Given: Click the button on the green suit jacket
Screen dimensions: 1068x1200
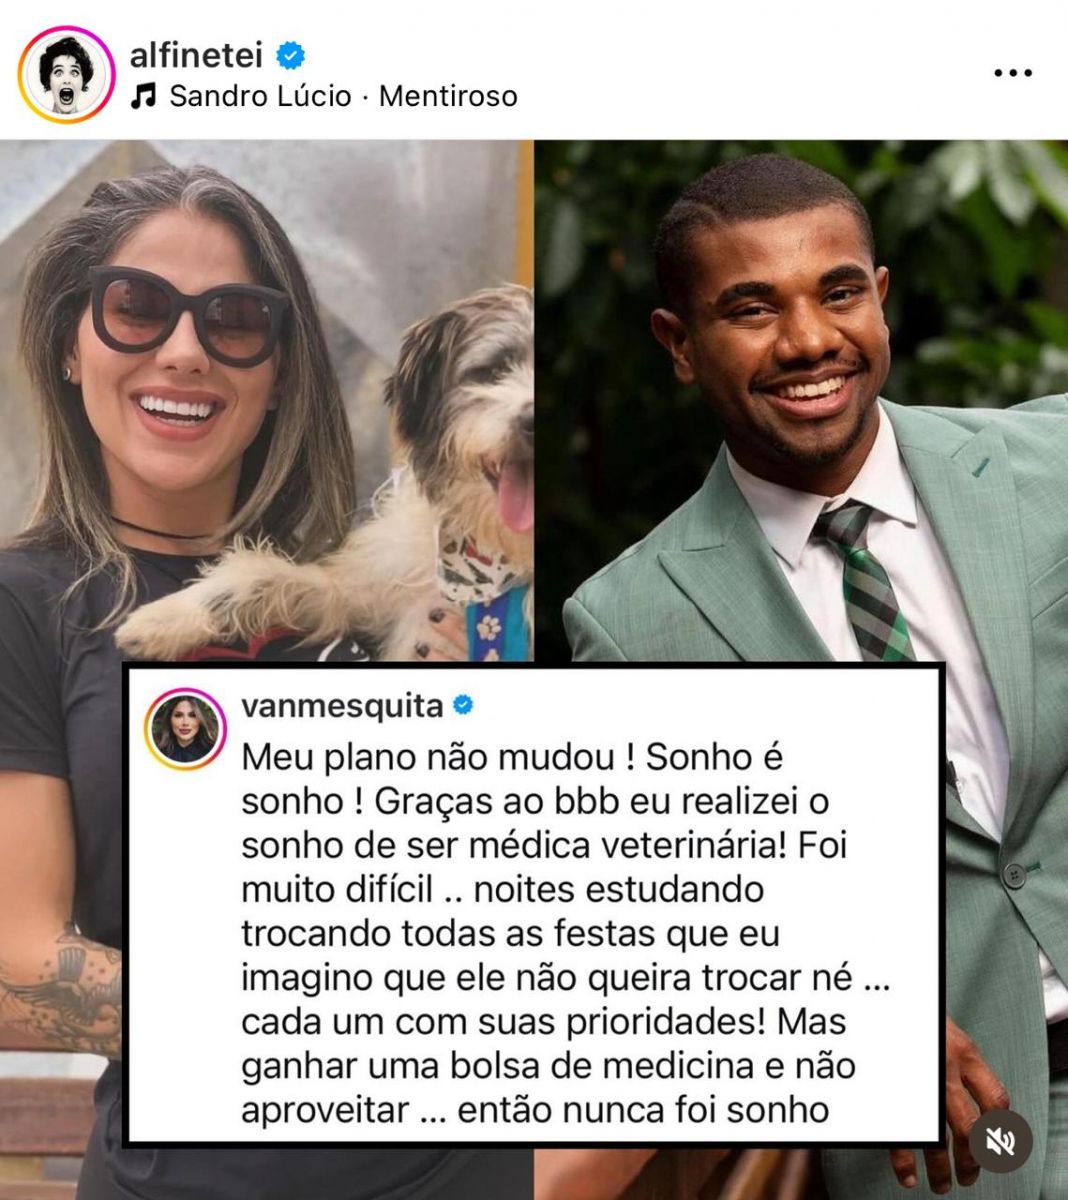Looking at the screenshot, I should click(x=1015, y=875).
